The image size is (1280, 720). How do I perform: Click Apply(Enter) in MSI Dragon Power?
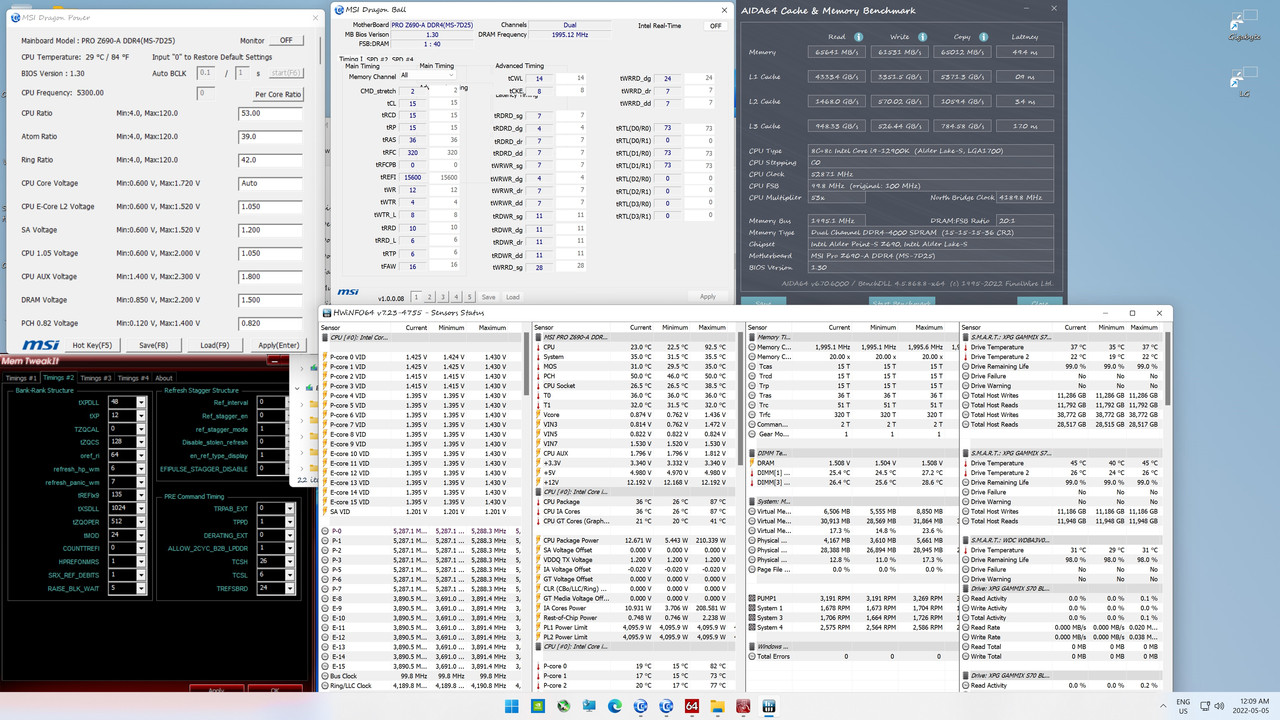tap(279, 345)
